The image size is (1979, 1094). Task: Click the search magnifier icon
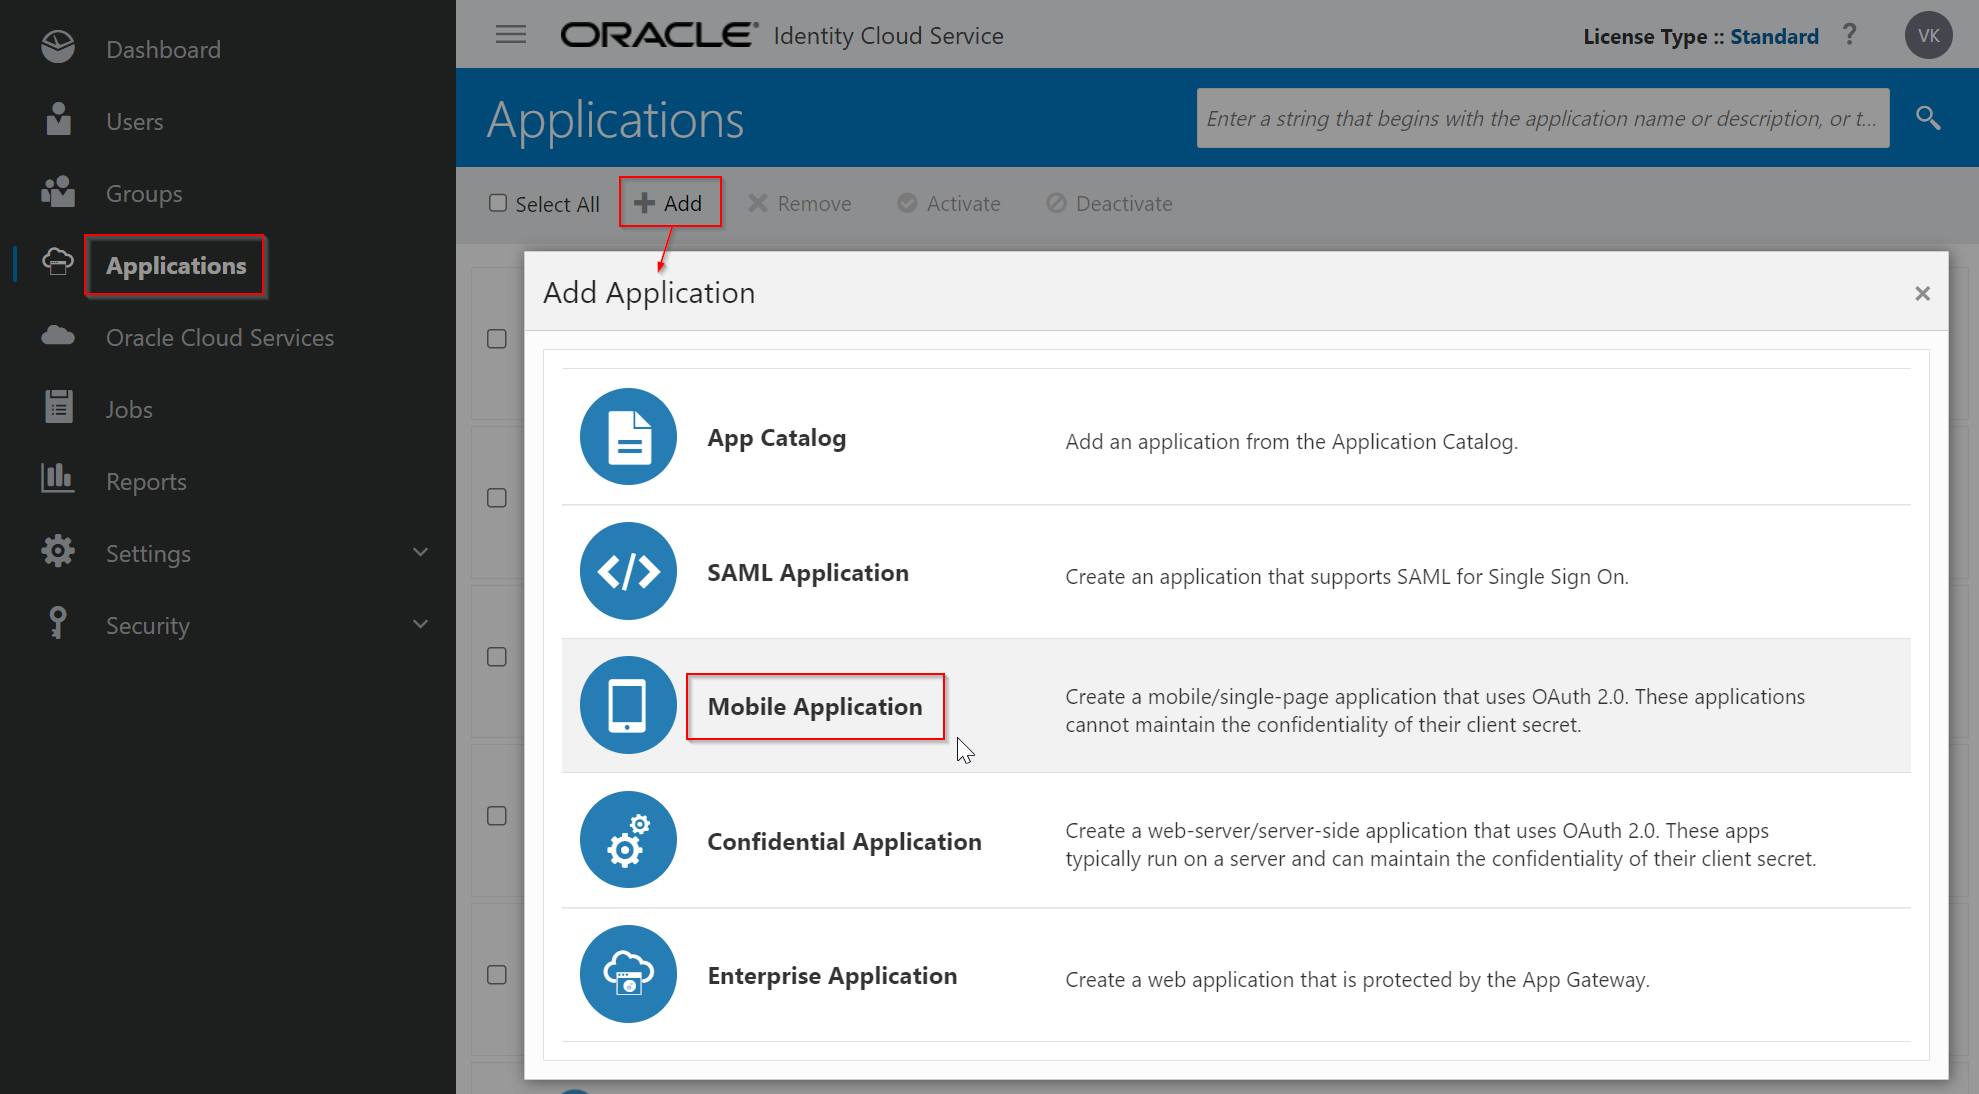point(1928,118)
